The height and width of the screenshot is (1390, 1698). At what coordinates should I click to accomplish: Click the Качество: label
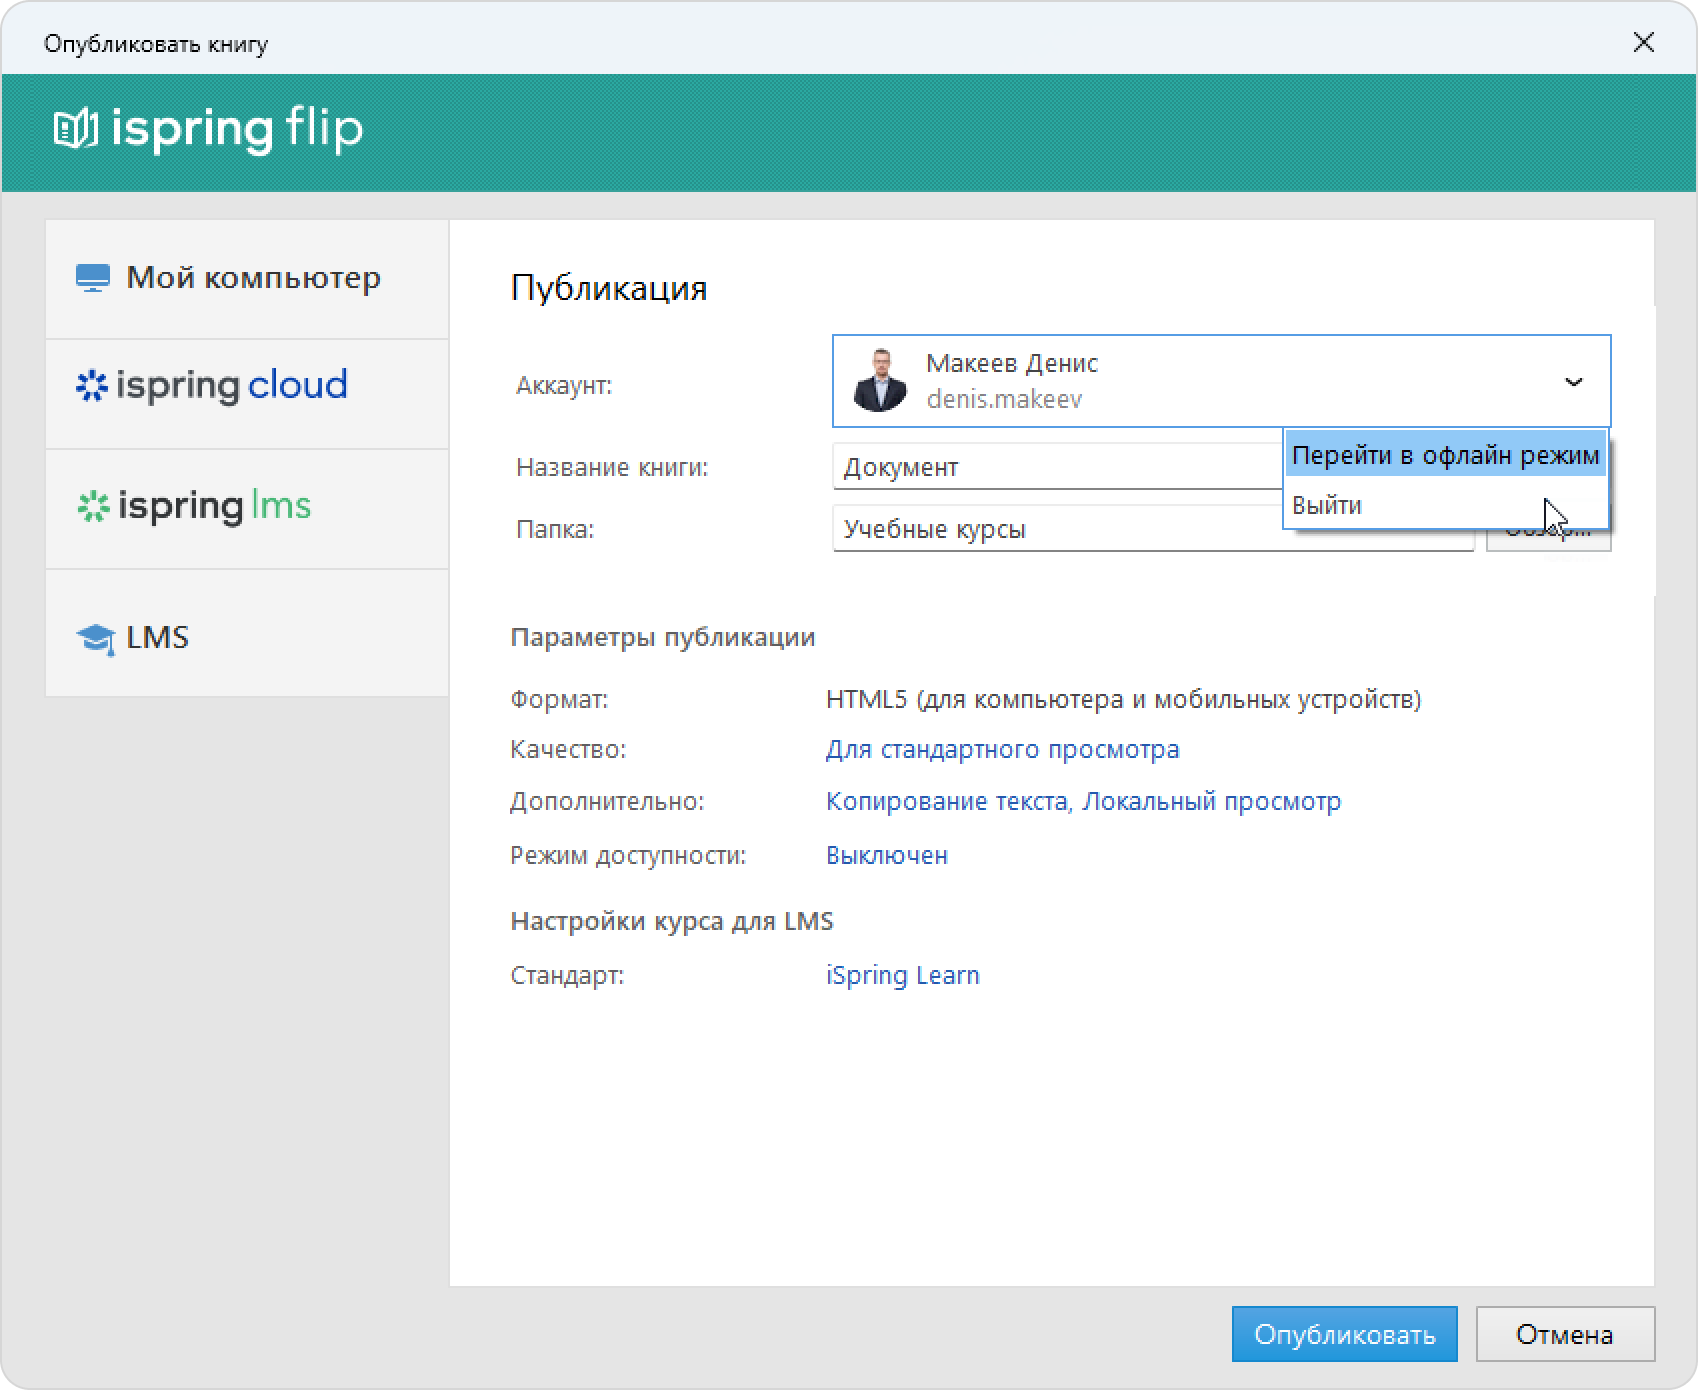click(x=568, y=749)
